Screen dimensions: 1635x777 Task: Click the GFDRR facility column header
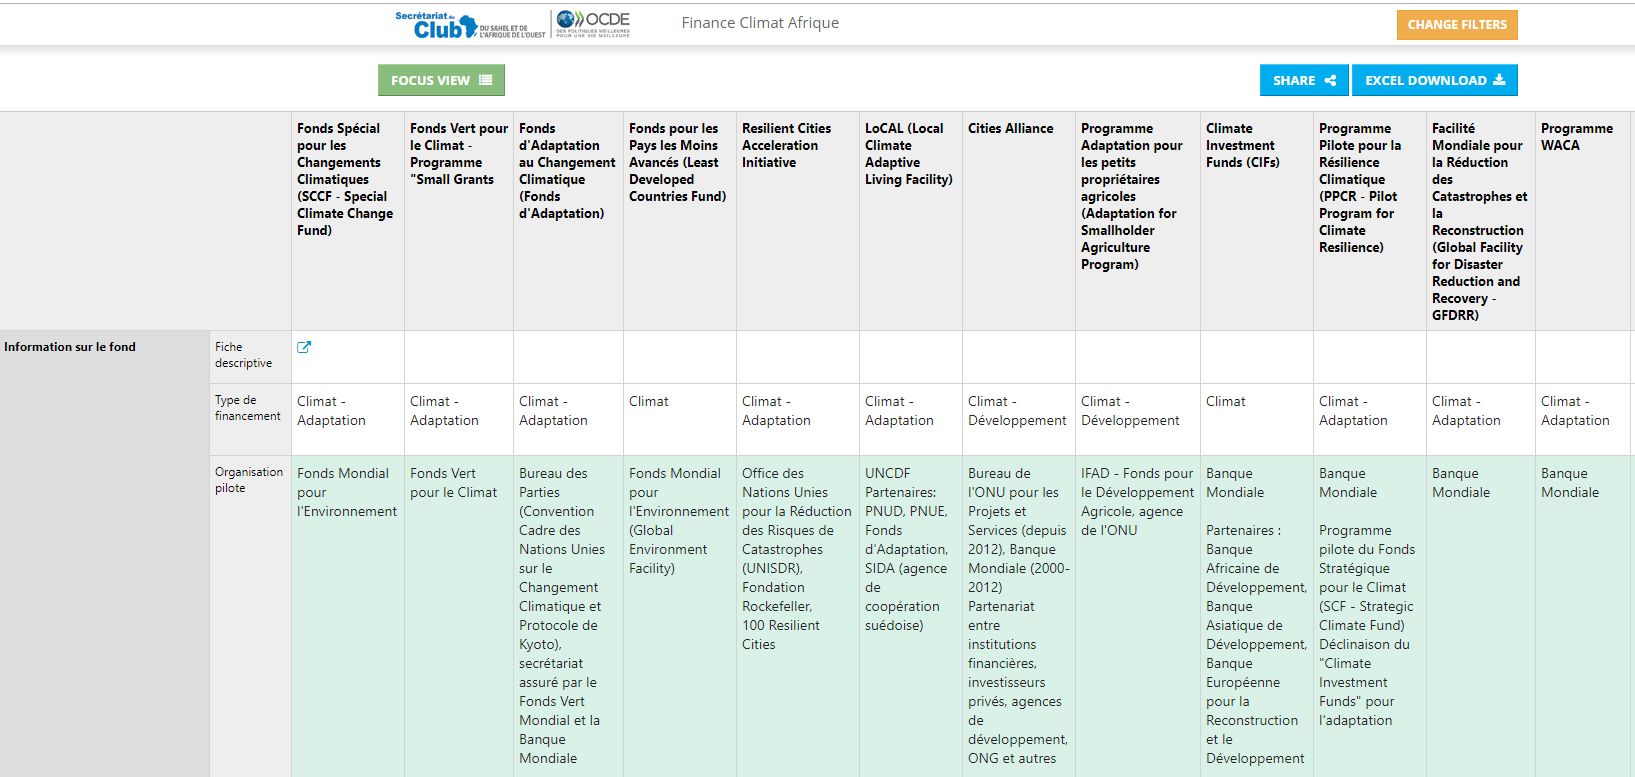tap(1479, 221)
